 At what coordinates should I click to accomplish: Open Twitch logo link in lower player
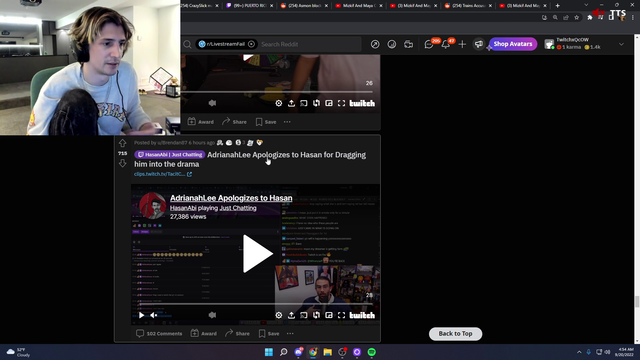(362, 315)
